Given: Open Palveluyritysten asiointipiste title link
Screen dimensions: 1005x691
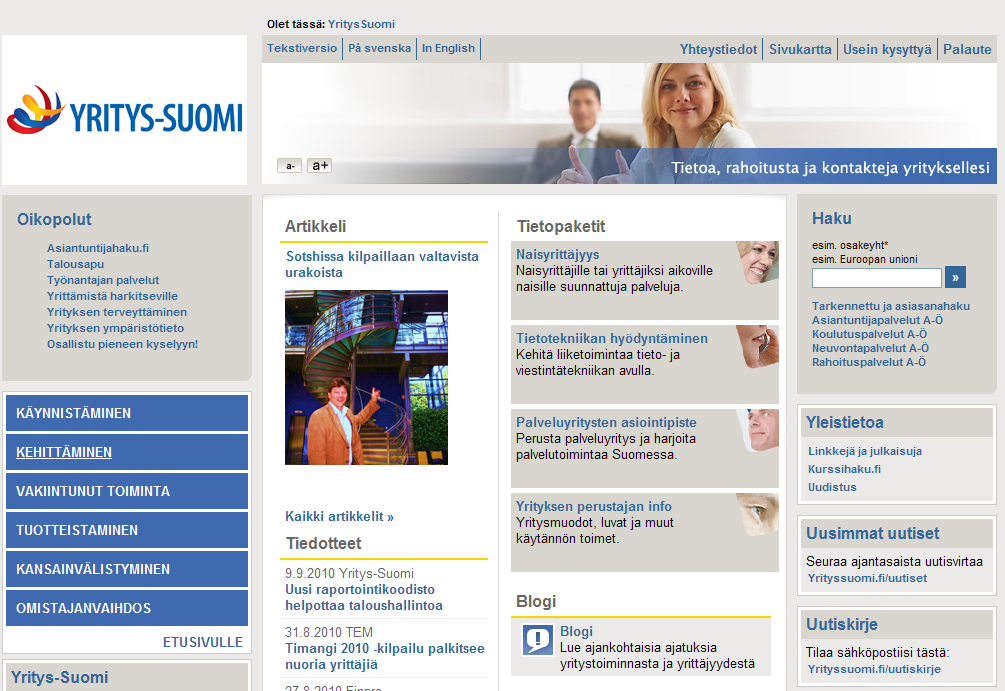Looking at the screenshot, I should [606, 422].
